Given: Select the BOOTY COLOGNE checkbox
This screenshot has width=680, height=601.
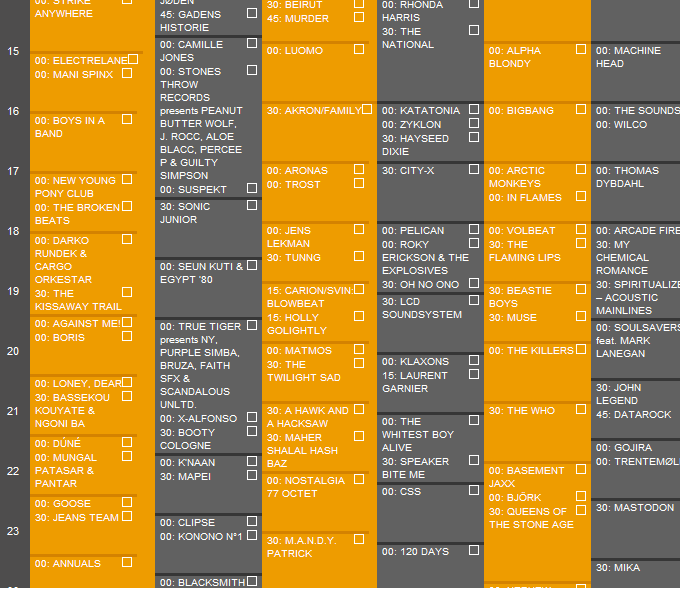Looking at the screenshot, I should pos(252,431).
